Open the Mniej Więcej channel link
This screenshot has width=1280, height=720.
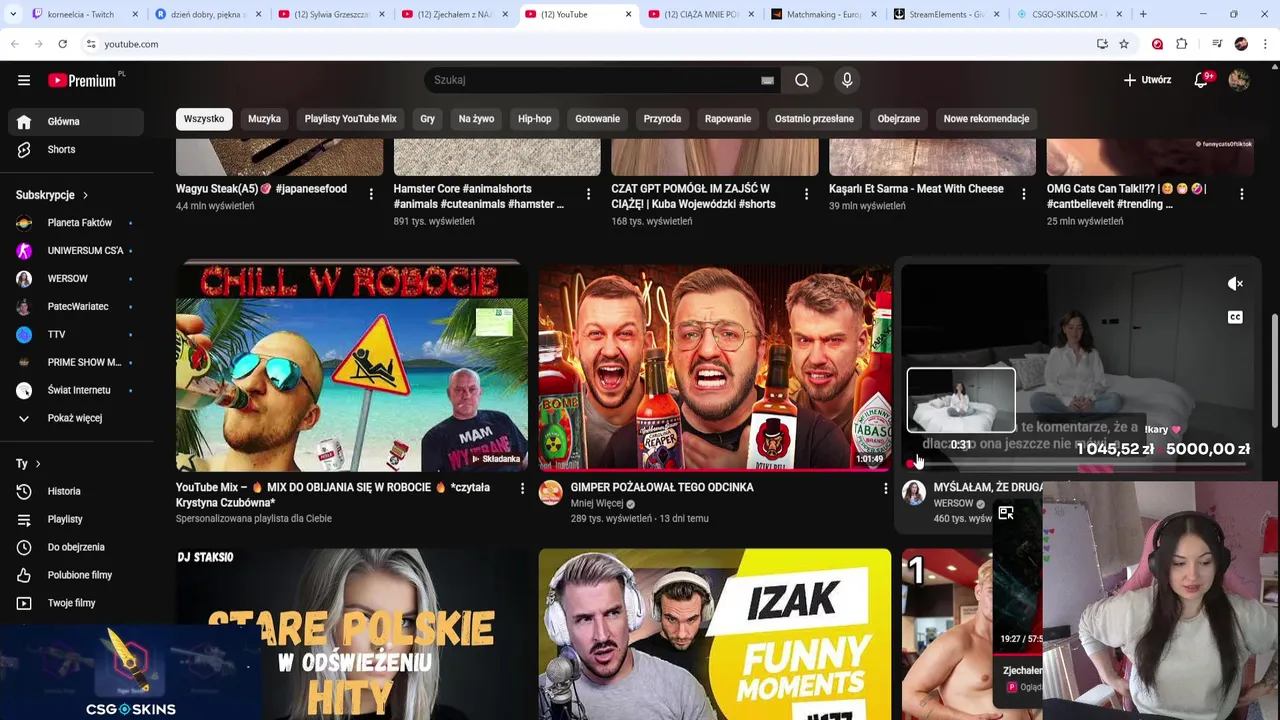[x=597, y=504]
